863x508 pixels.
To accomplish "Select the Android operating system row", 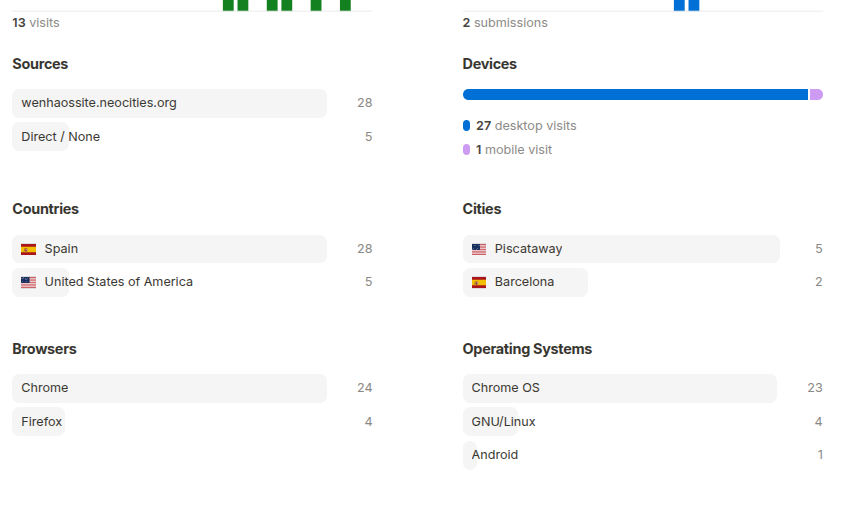I will tap(494, 455).
